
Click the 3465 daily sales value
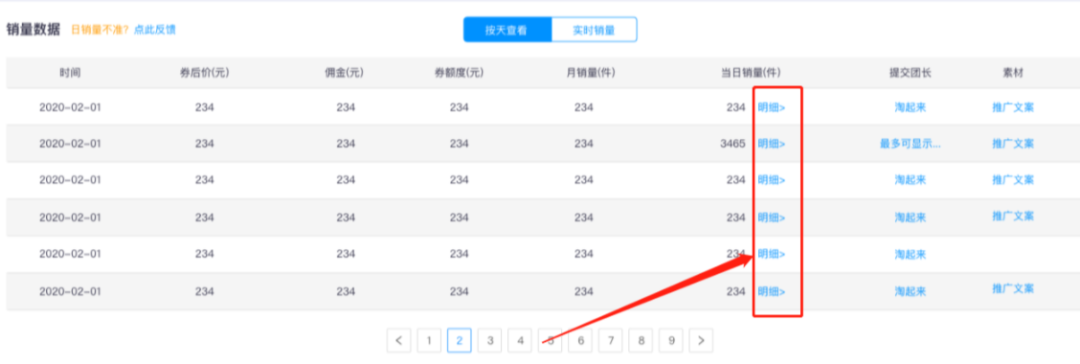click(x=732, y=143)
